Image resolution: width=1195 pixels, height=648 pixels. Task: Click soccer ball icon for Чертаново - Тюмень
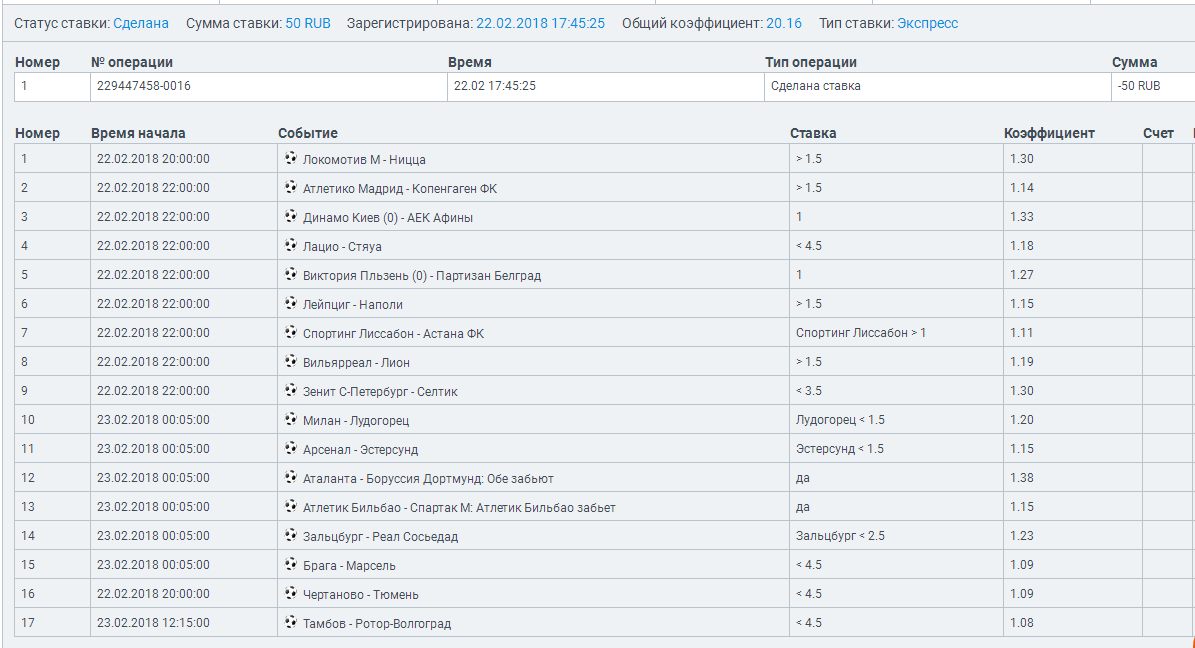pyautogui.click(x=290, y=592)
